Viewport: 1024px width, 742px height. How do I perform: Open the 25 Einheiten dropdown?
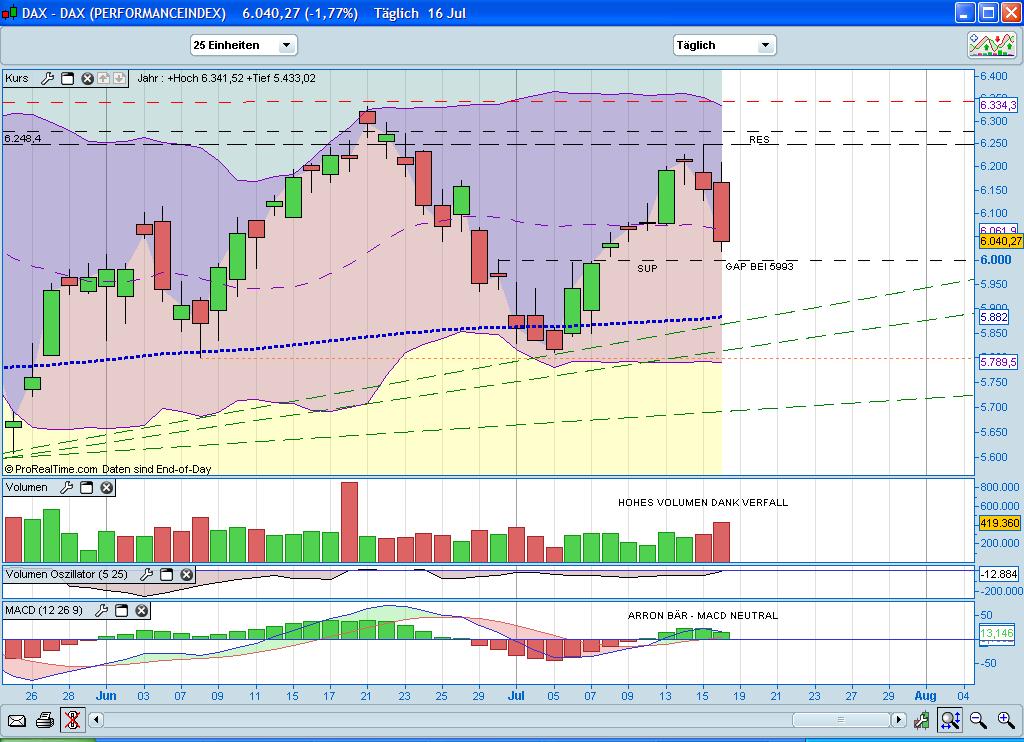coord(242,45)
